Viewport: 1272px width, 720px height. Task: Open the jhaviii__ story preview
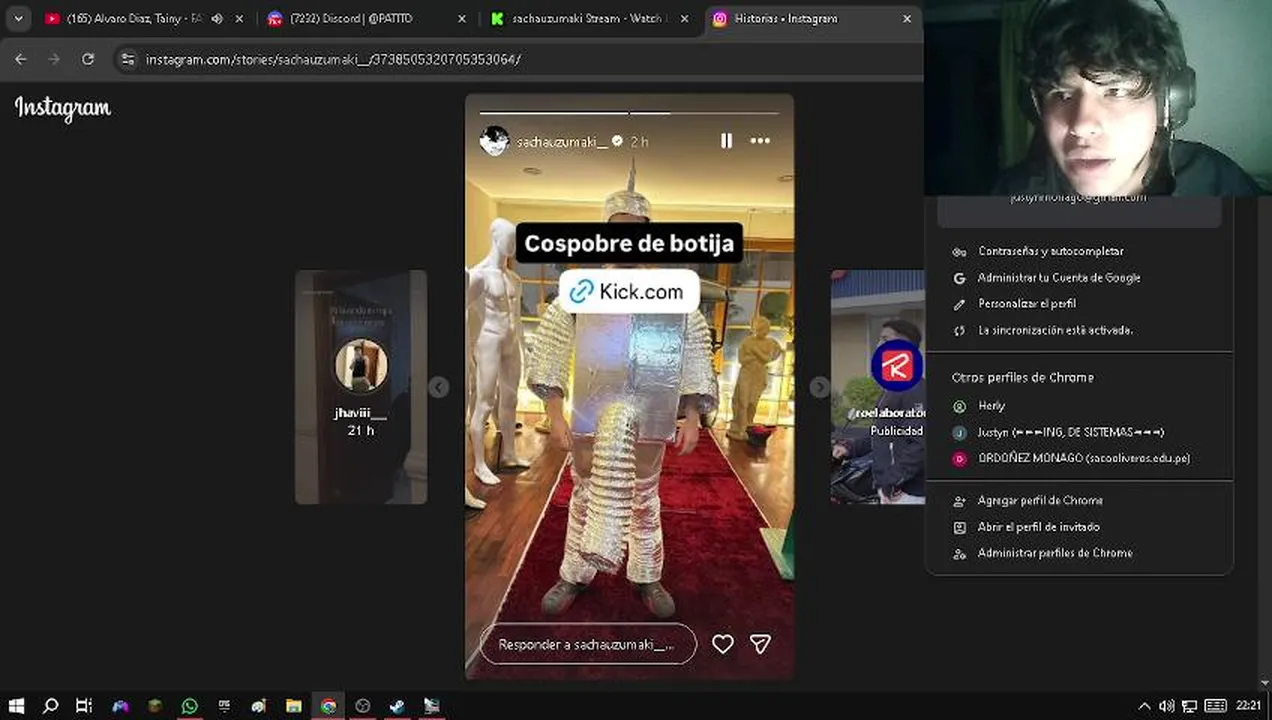coord(361,387)
